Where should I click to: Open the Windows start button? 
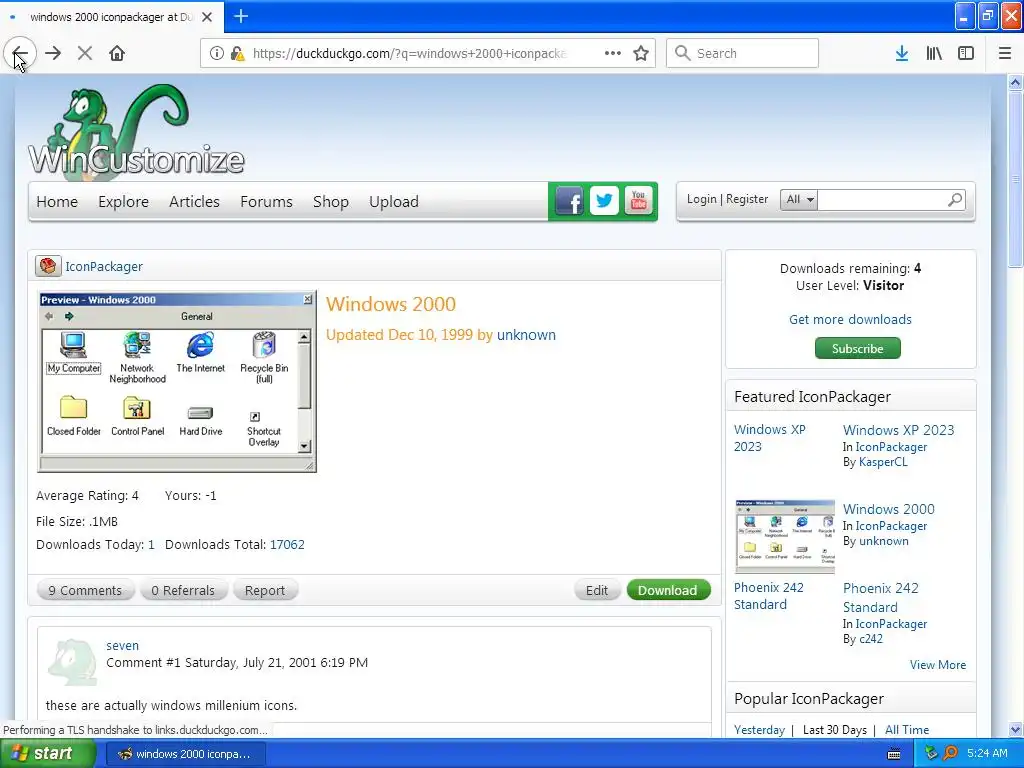[x=47, y=753]
